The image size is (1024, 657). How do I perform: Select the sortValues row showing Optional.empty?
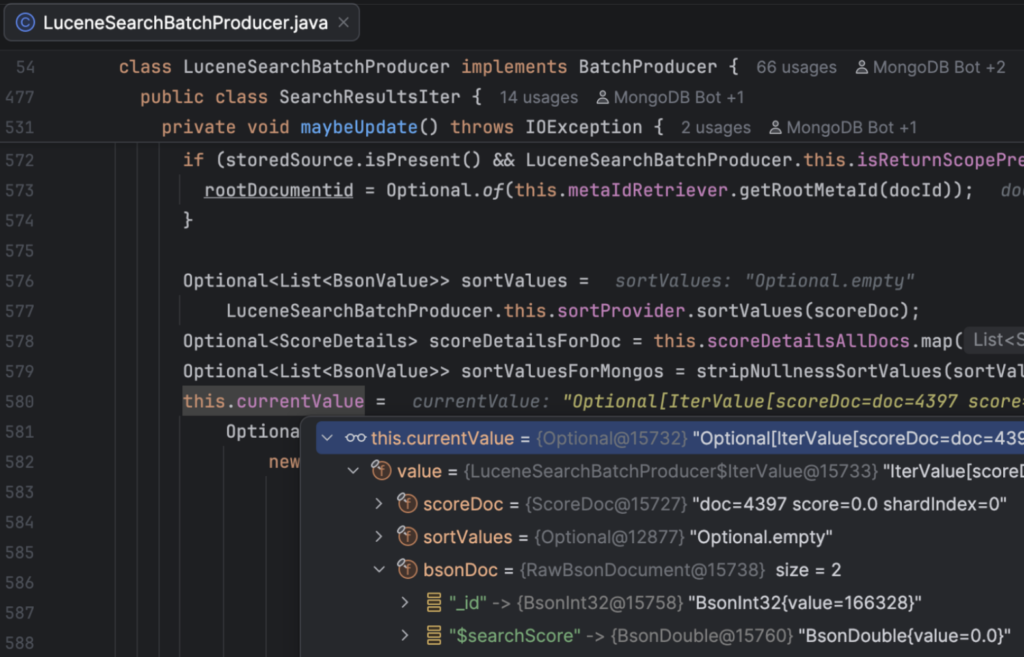(x=670, y=537)
